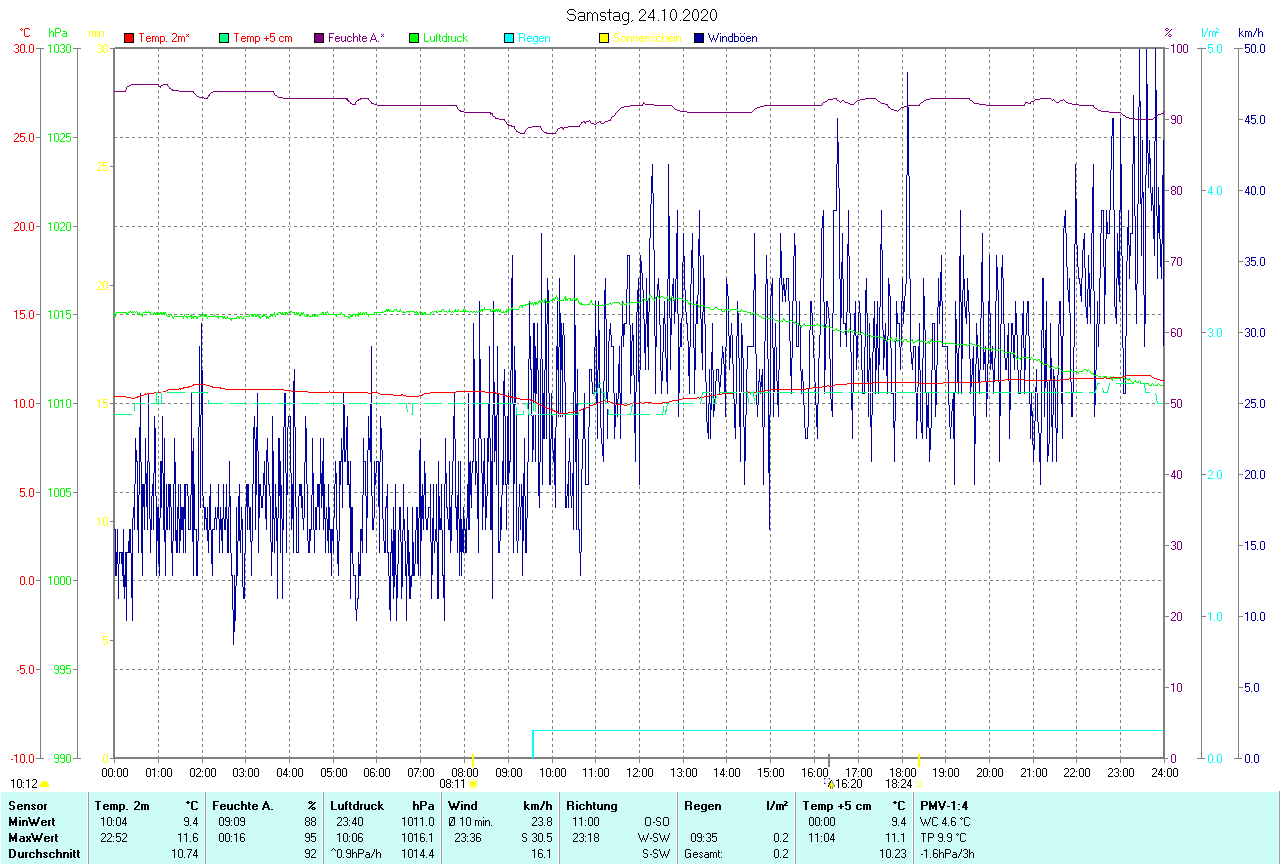This screenshot has height=864, width=1280.
Task: Click the 'PMV-1:4' header
Action: pos(944,806)
